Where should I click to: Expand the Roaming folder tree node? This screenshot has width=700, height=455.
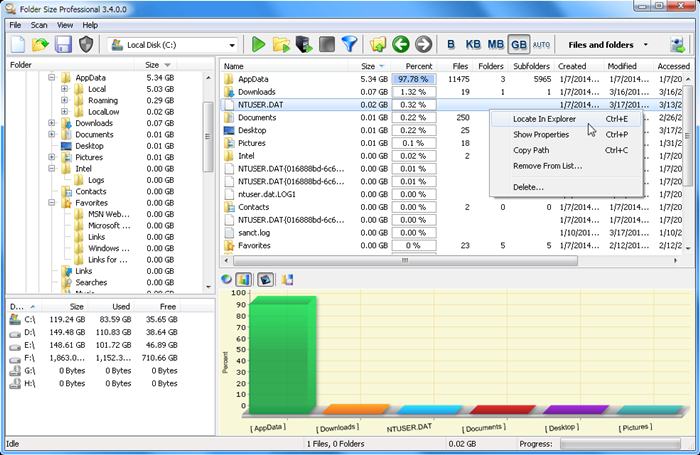pos(64,100)
